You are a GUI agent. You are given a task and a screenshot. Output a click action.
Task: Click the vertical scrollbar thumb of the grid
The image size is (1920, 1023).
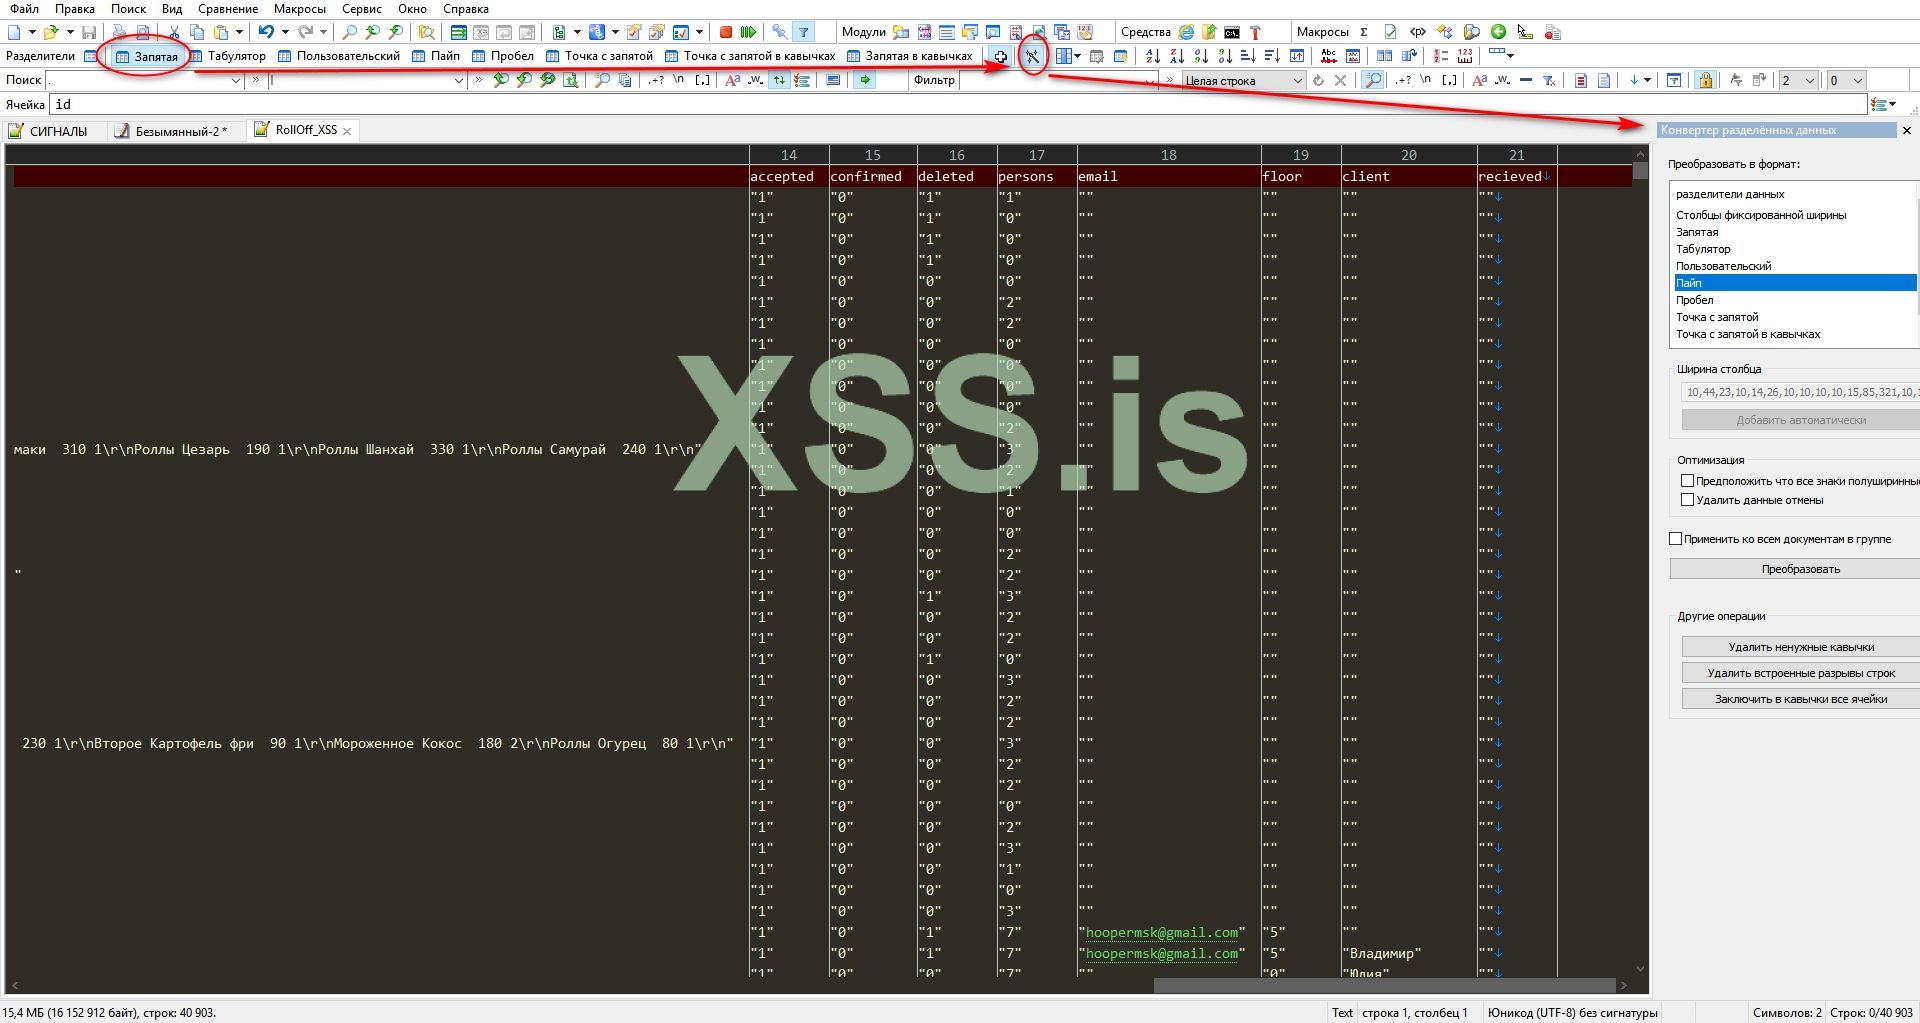[1639, 170]
